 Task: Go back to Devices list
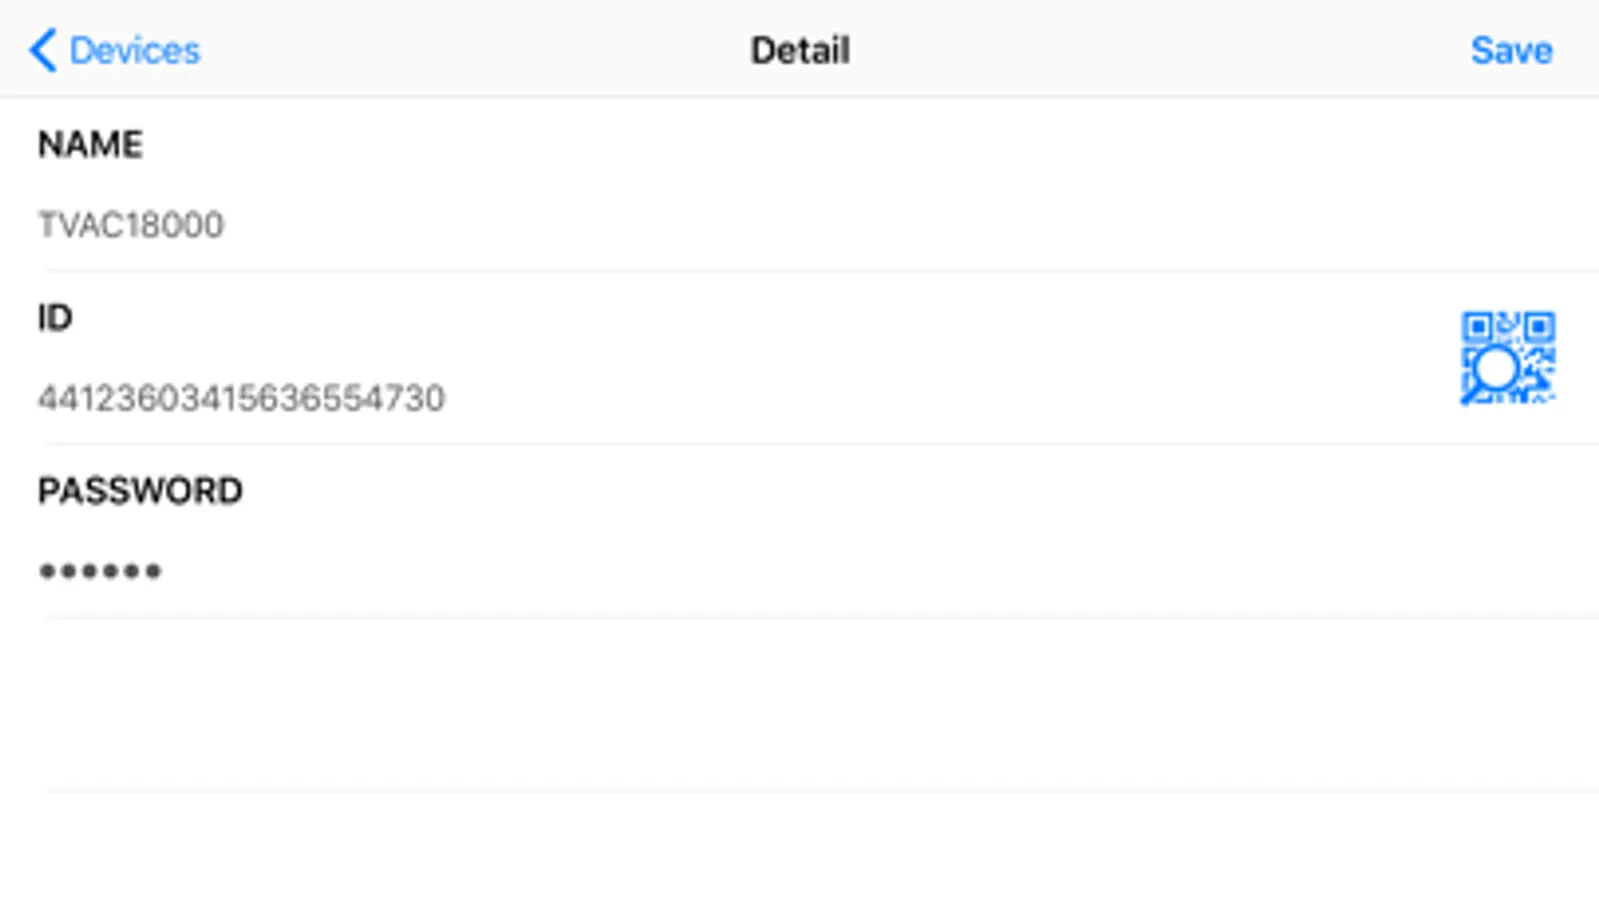coord(134,50)
